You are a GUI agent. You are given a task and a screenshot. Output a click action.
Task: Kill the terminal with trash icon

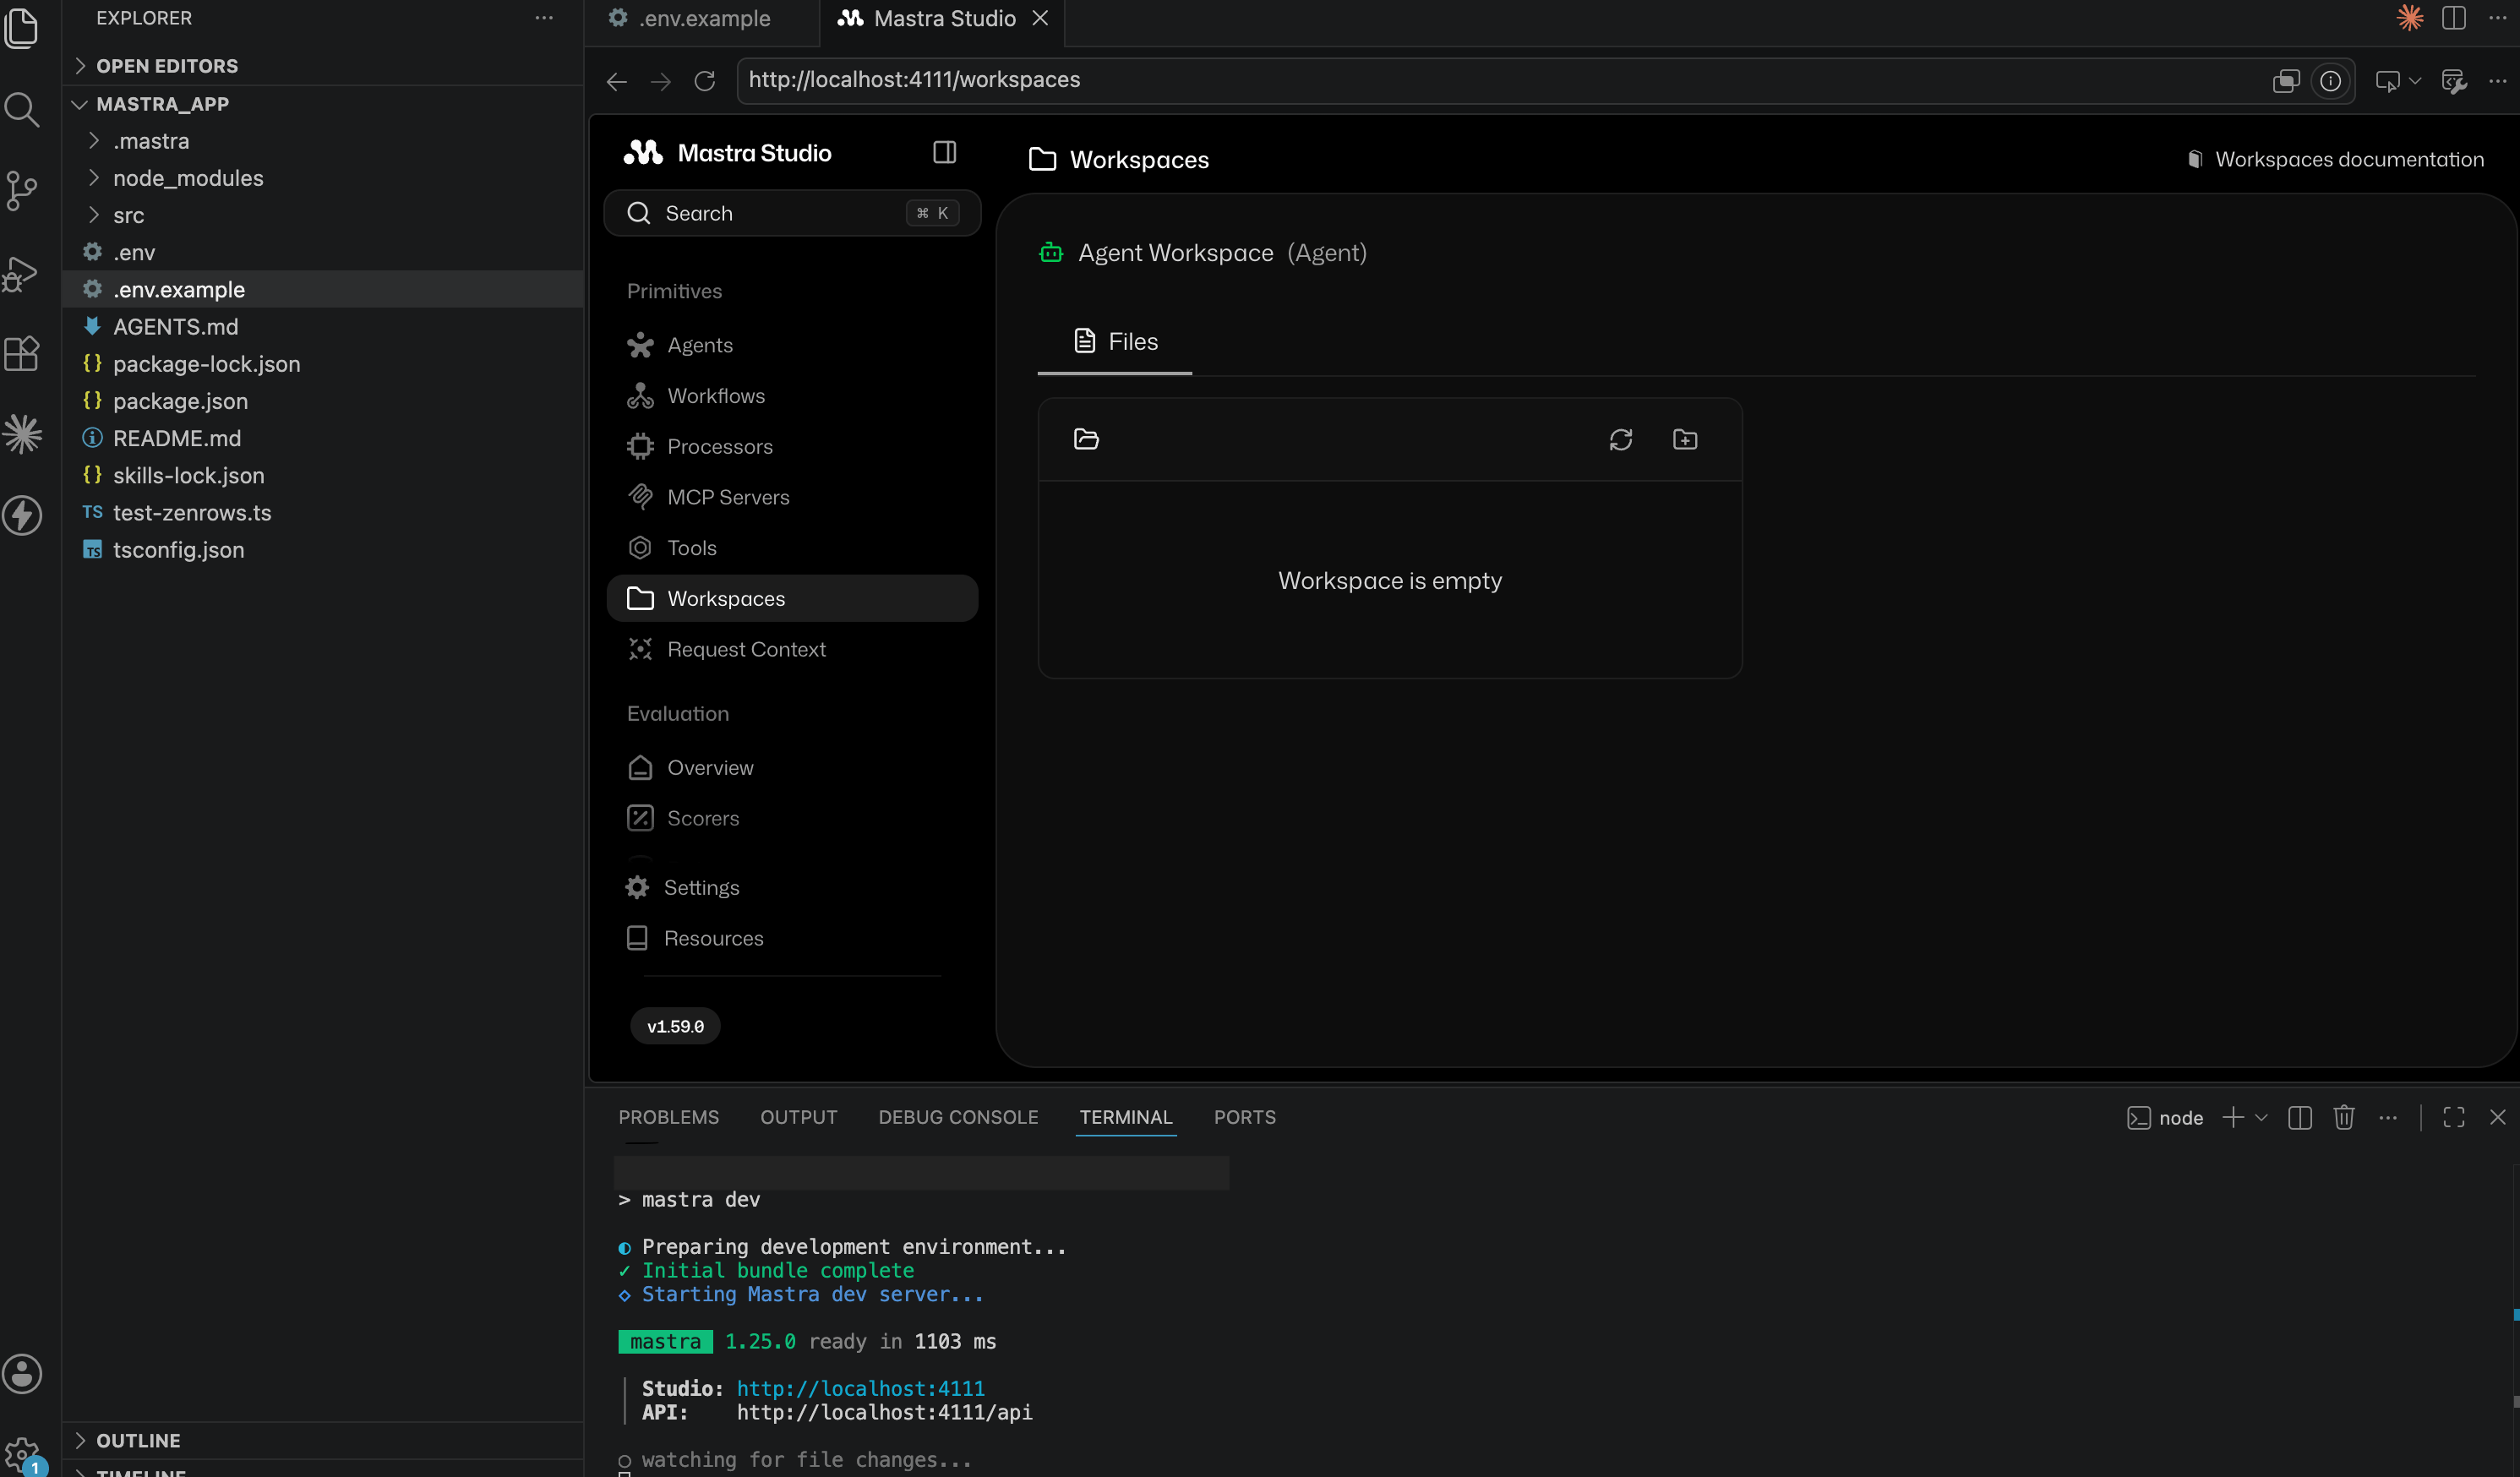2344,1117
